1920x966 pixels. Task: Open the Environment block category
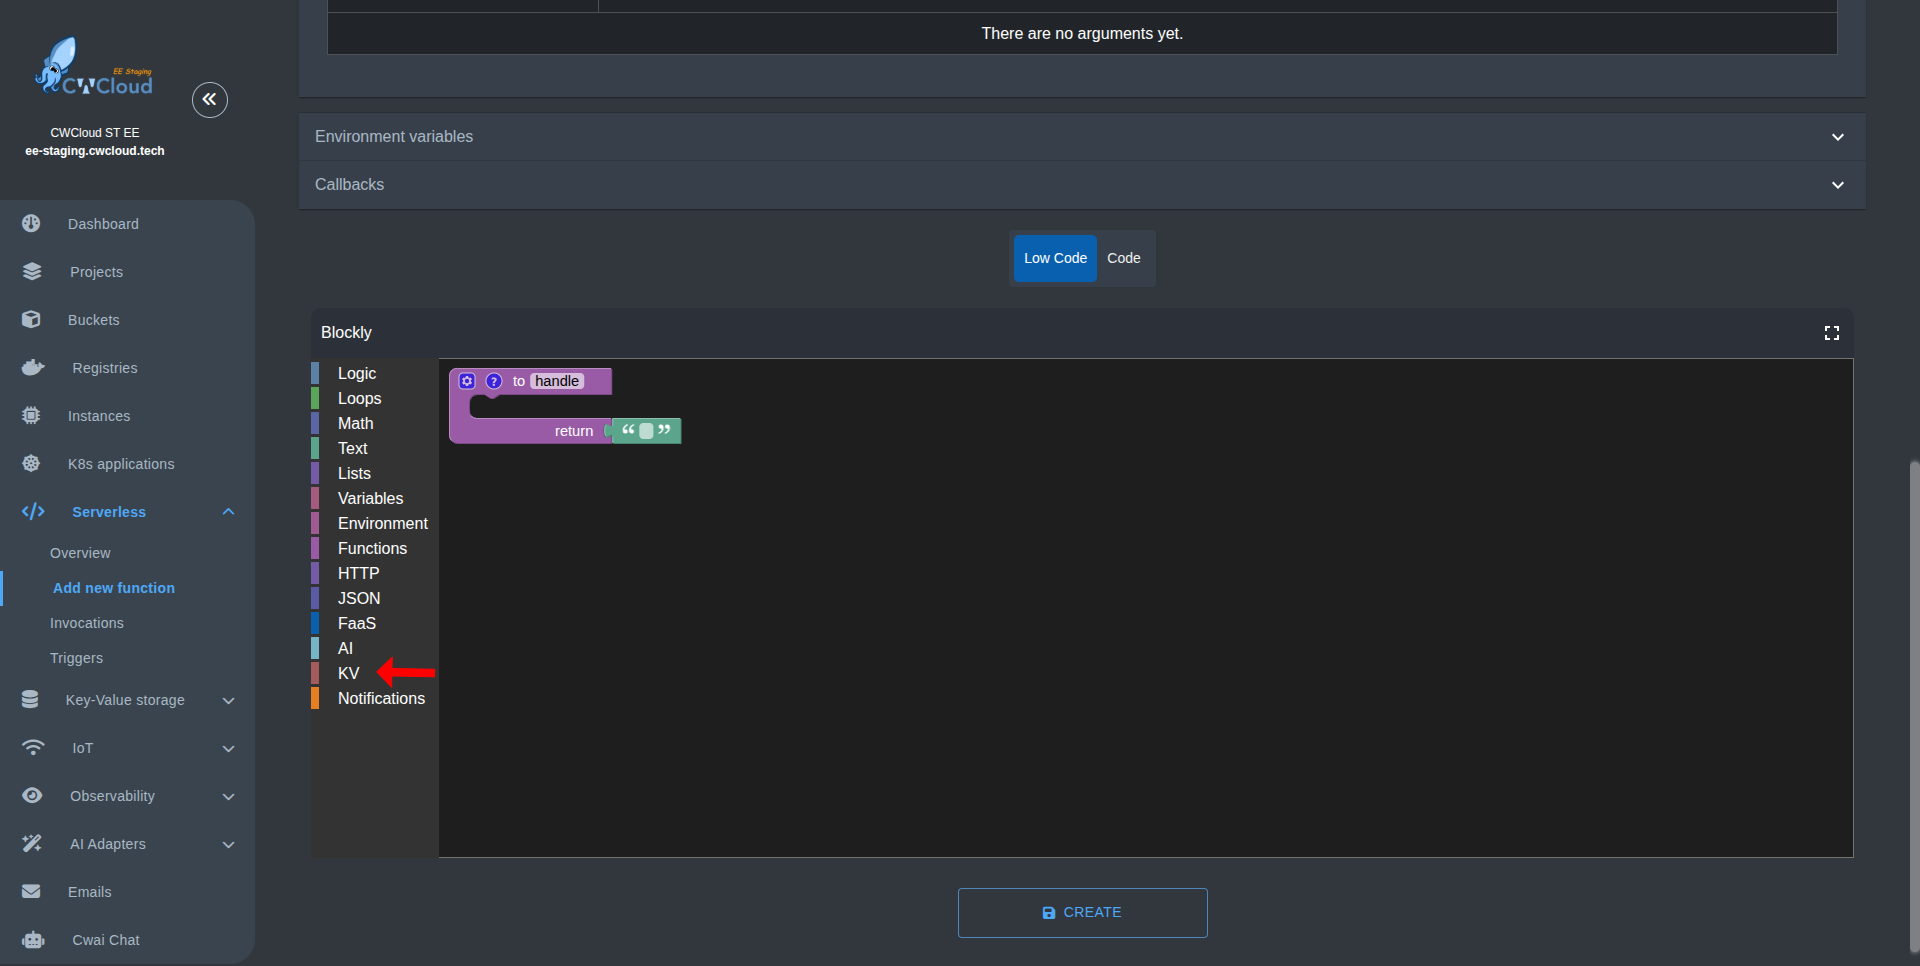pos(374,523)
